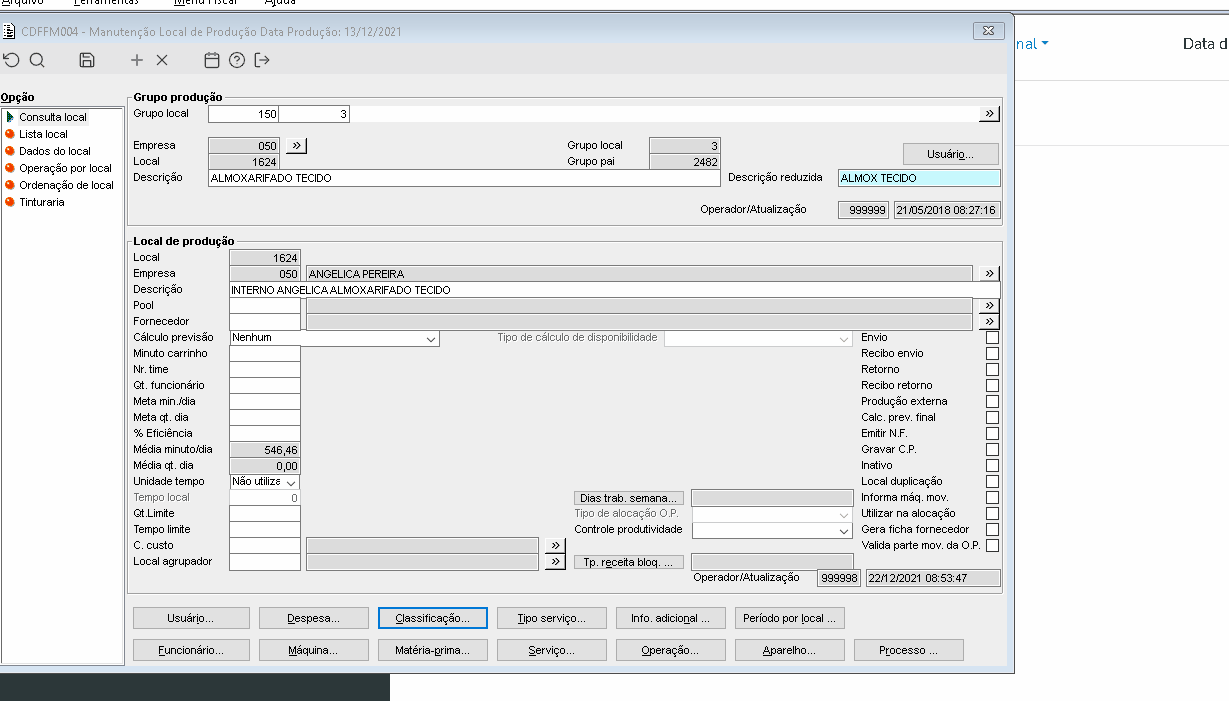Click the Período por local button
1229x701 pixels.
tap(790, 618)
